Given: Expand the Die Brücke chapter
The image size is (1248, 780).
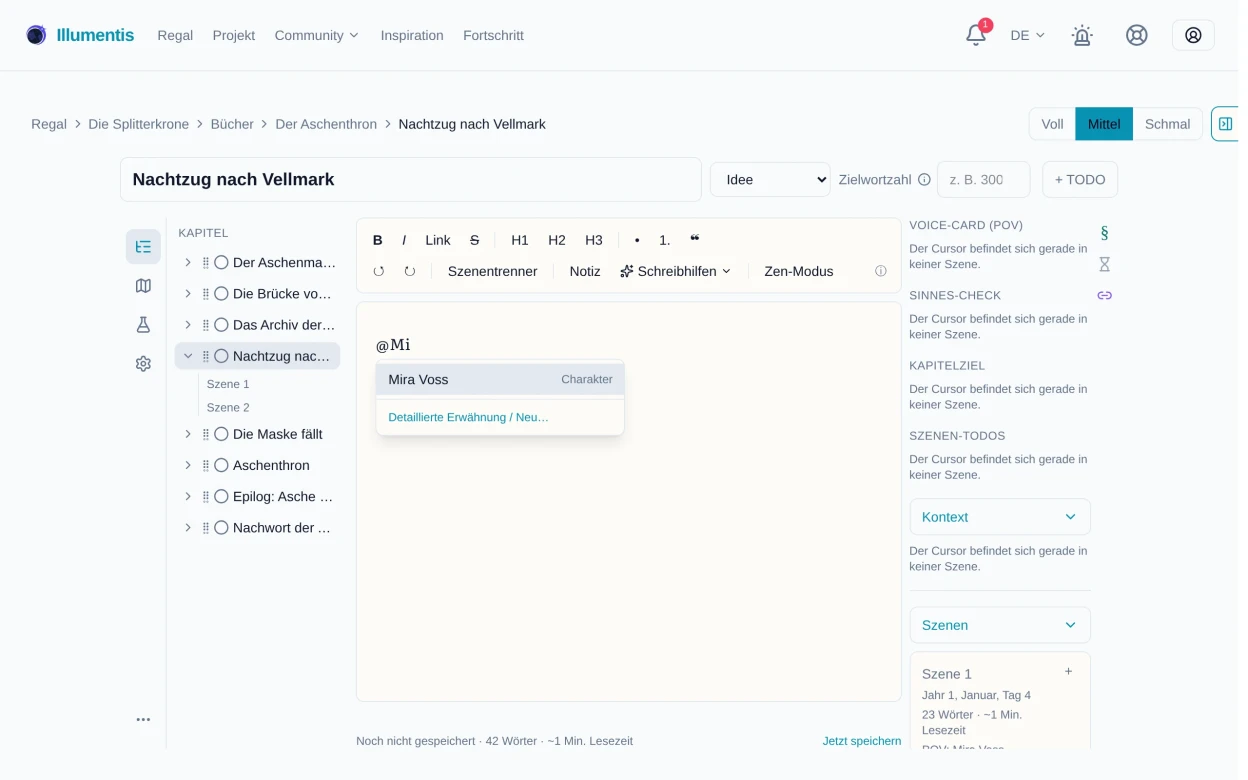Looking at the screenshot, I should click(x=188, y=294).
